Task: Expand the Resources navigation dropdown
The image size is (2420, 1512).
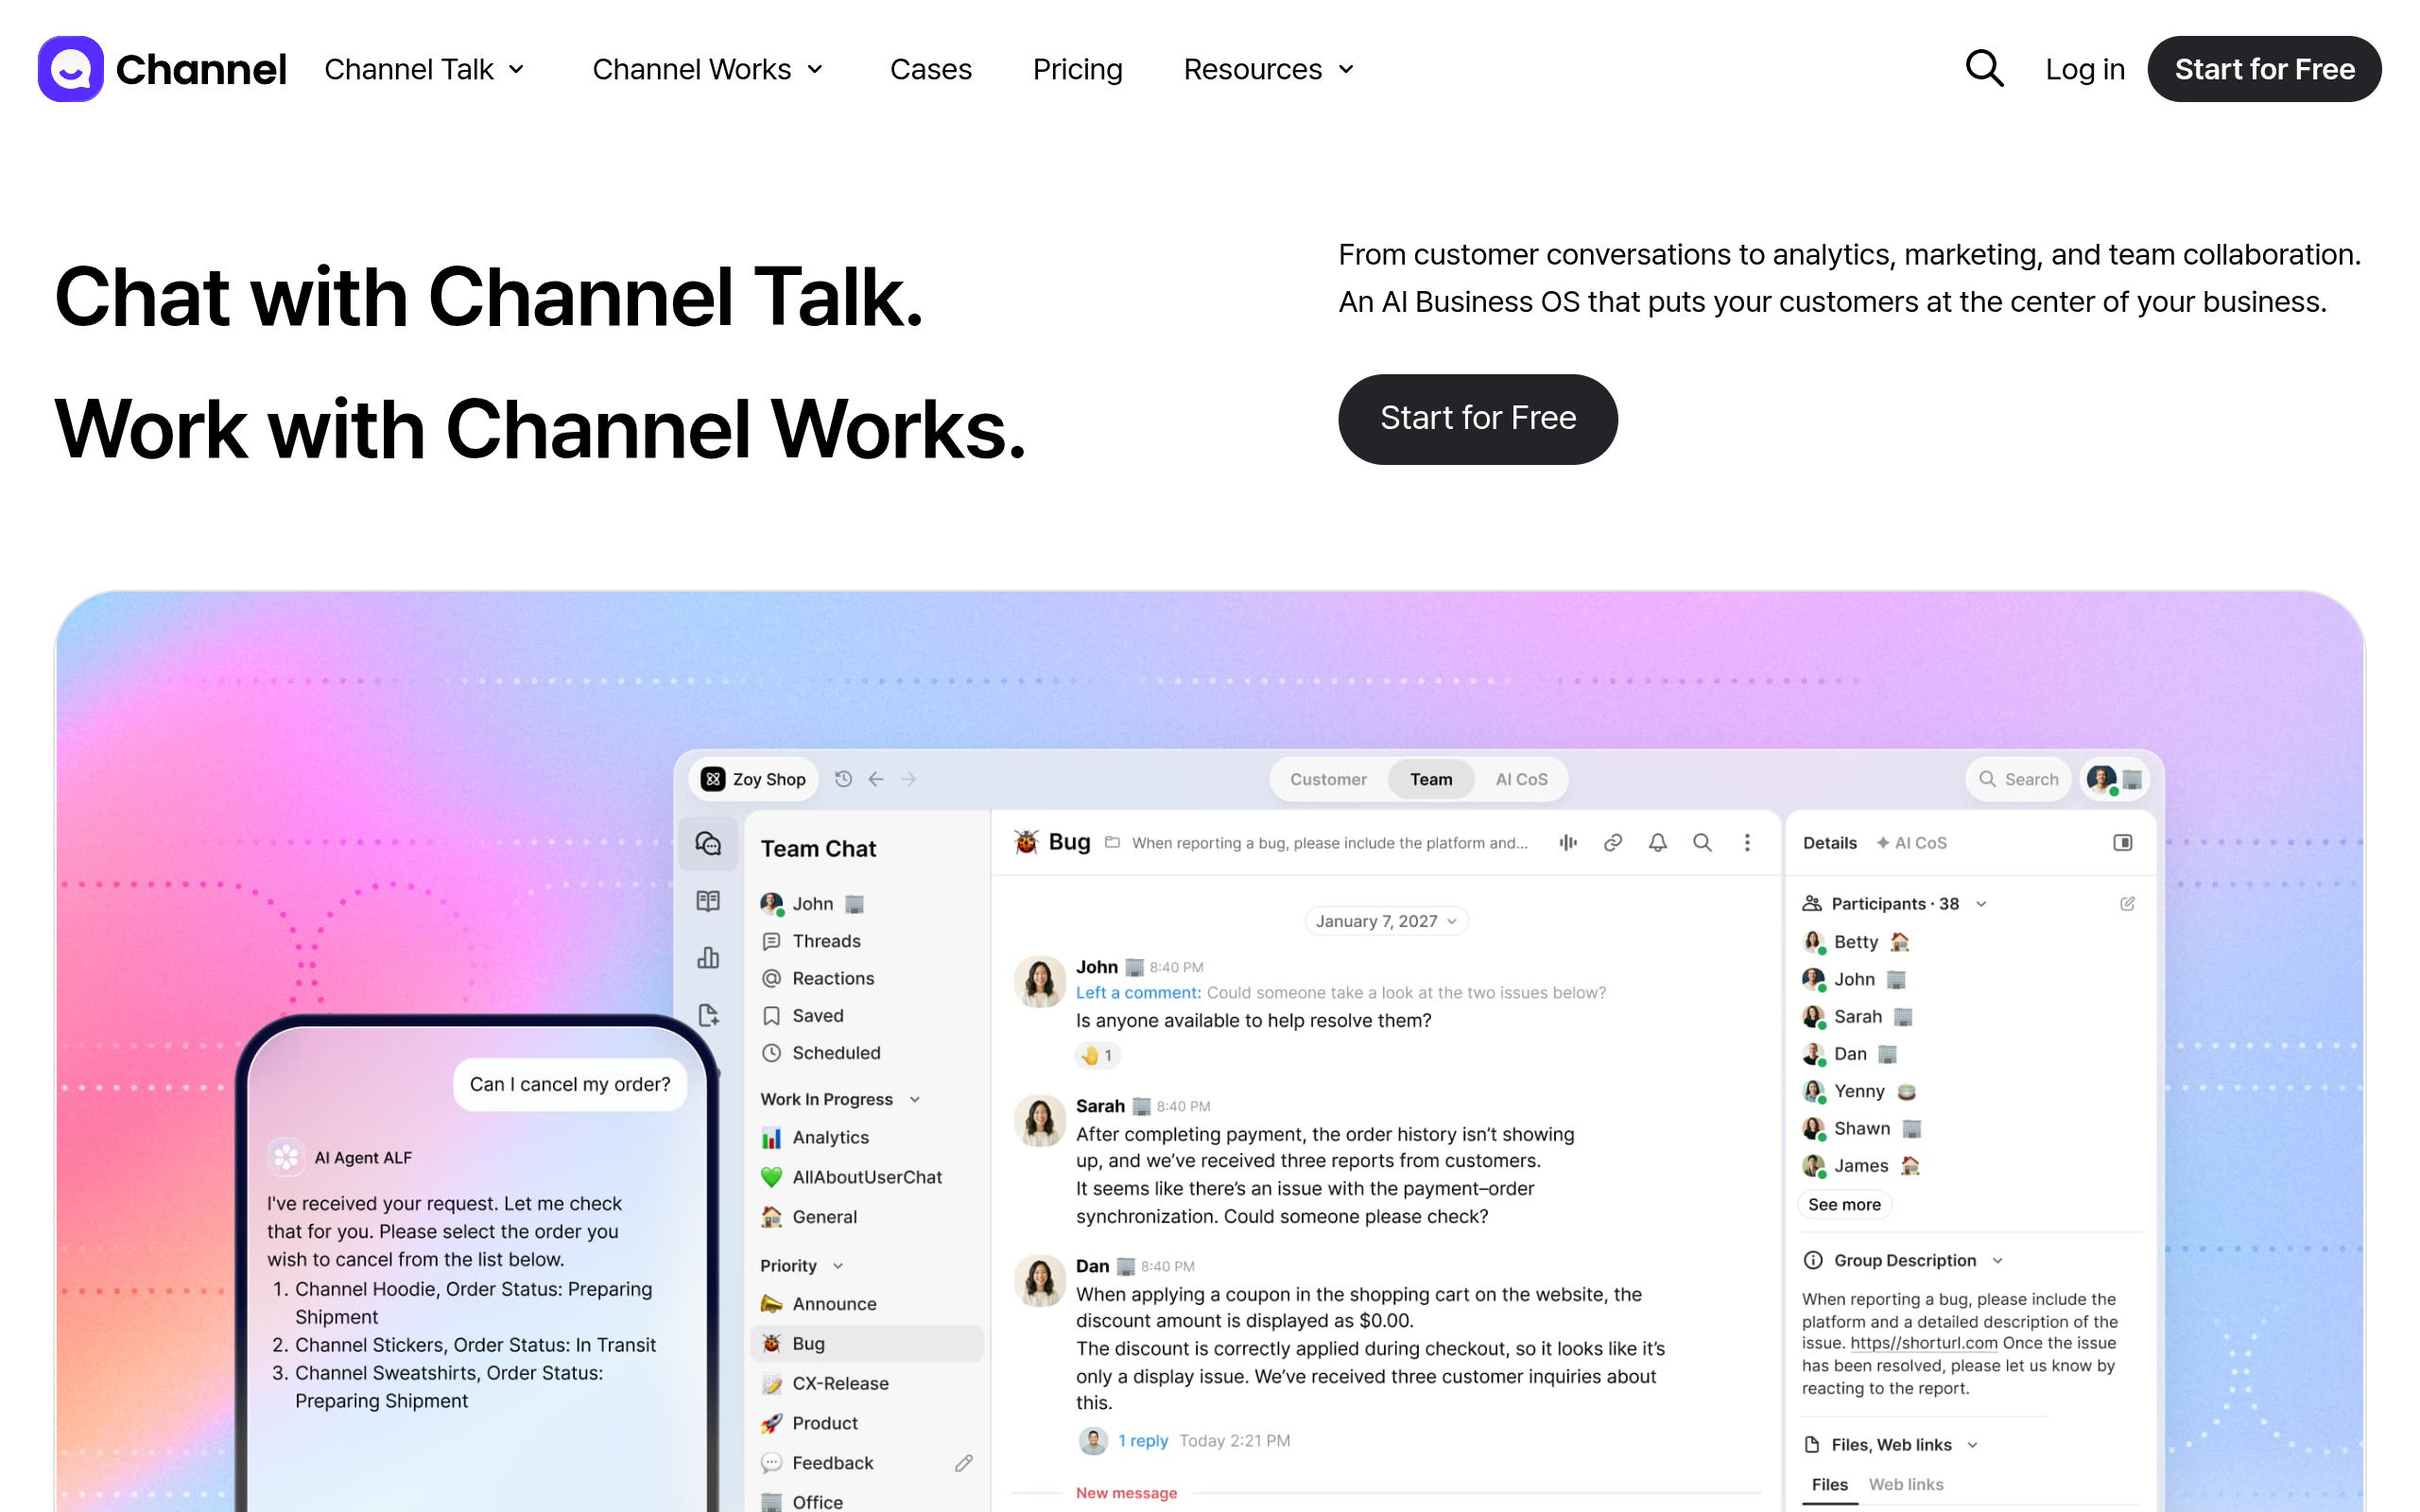Action: coord(1269,69)
